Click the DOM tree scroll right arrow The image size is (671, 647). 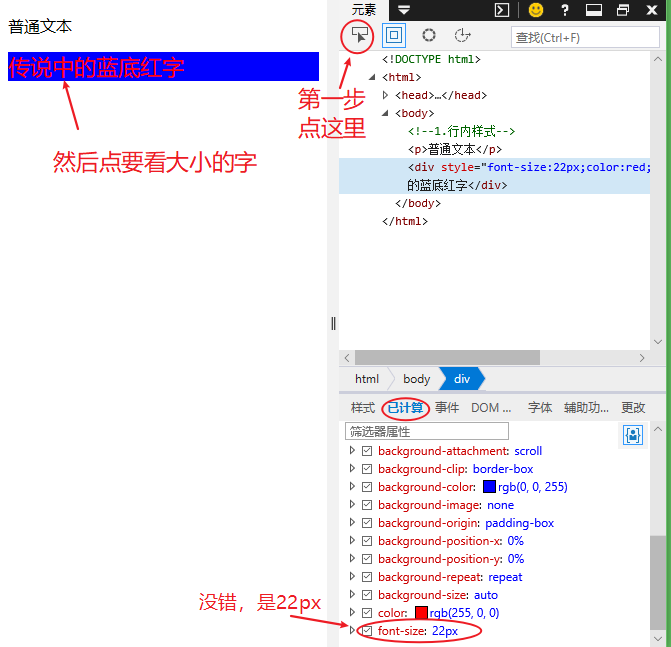pyautogui.click(x=641, y=358)
